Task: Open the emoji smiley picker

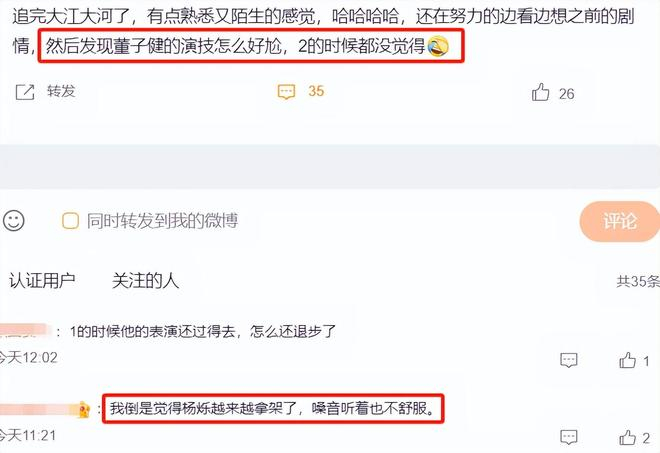Action: click(x=13, y=221)
